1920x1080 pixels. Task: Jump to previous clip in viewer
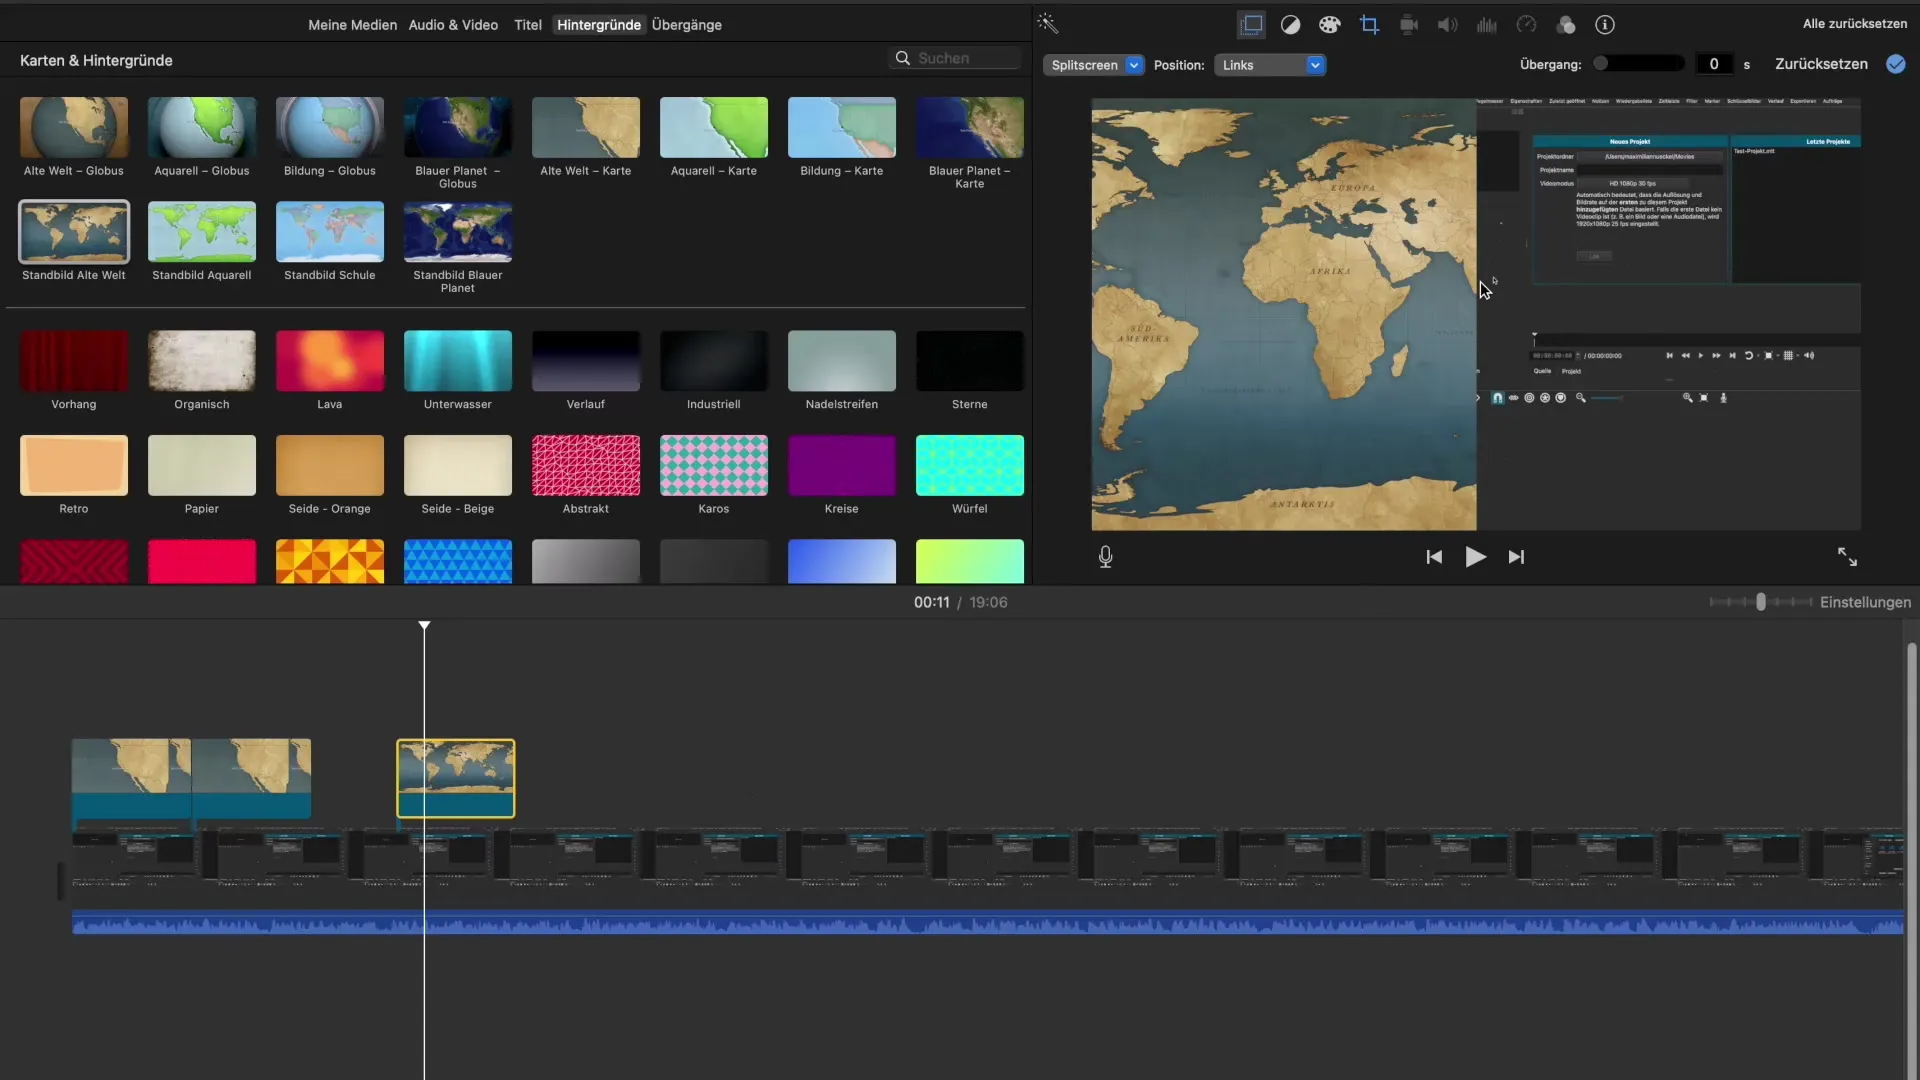[1434, 557]
